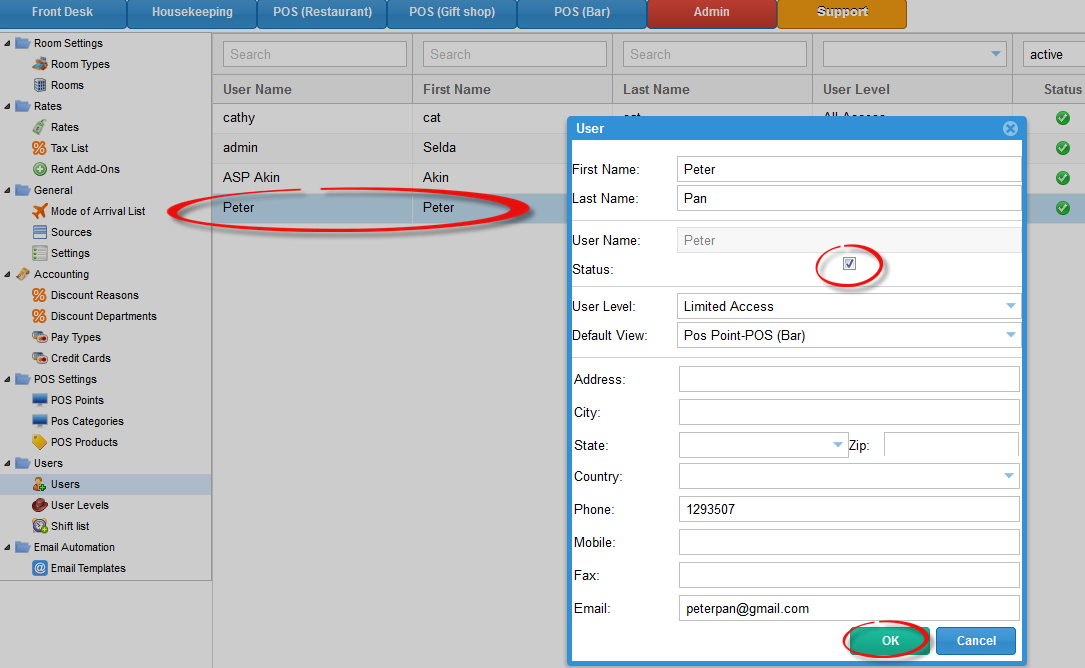The width and height of the screenshot is (1085, 668).
Task: Toggle the Status checkbox in User dialog
Action: (x=849, y=264)
